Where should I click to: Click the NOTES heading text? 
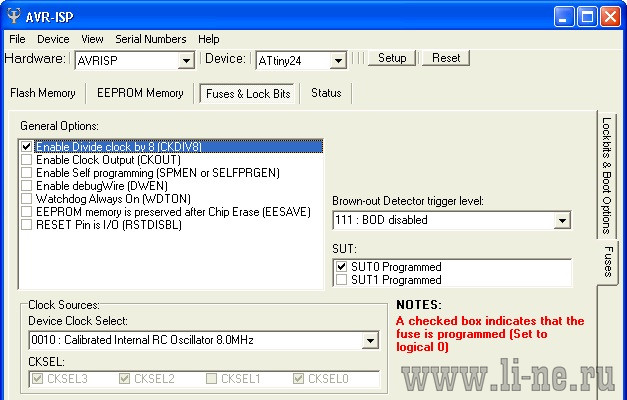click(x=419, y=305)
